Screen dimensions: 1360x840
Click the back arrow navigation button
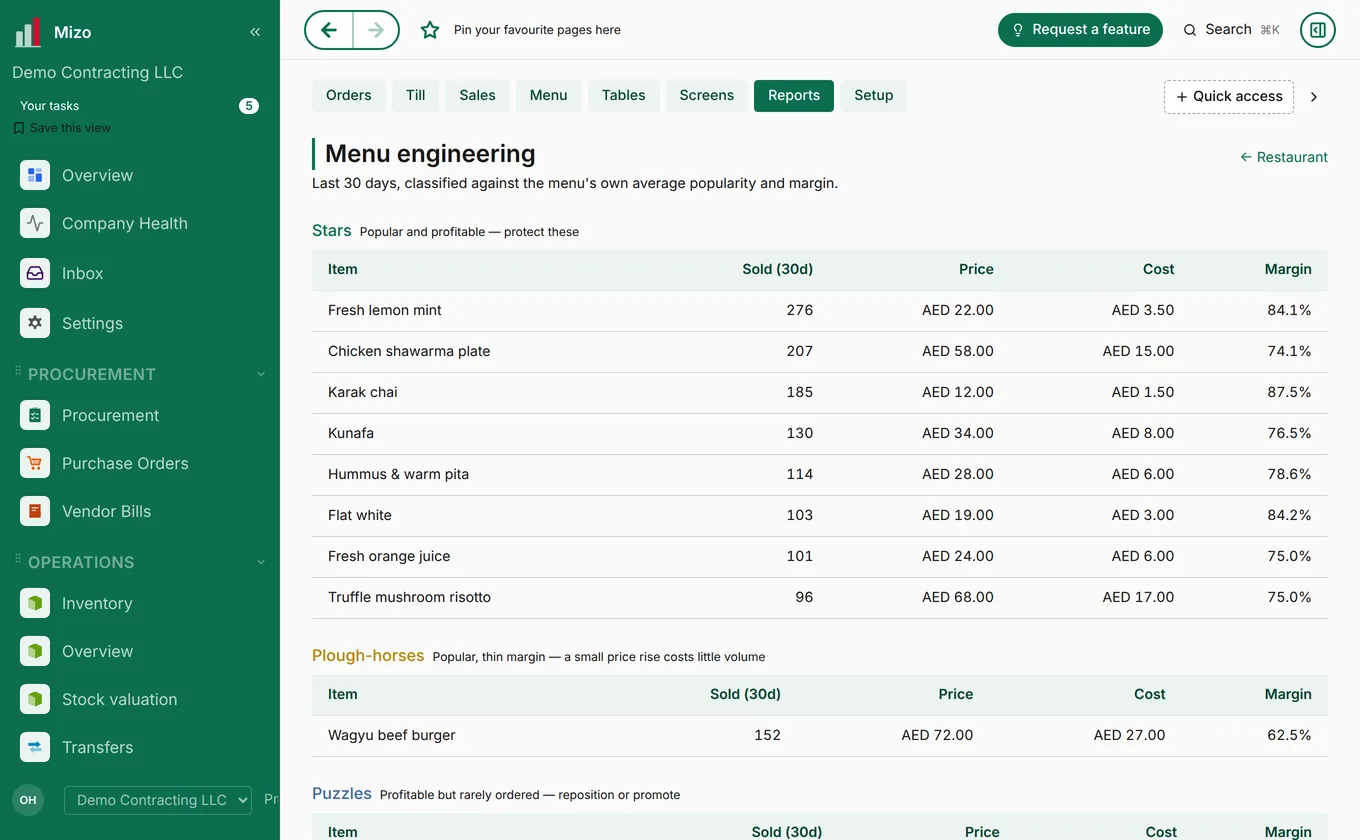(329, 30)
